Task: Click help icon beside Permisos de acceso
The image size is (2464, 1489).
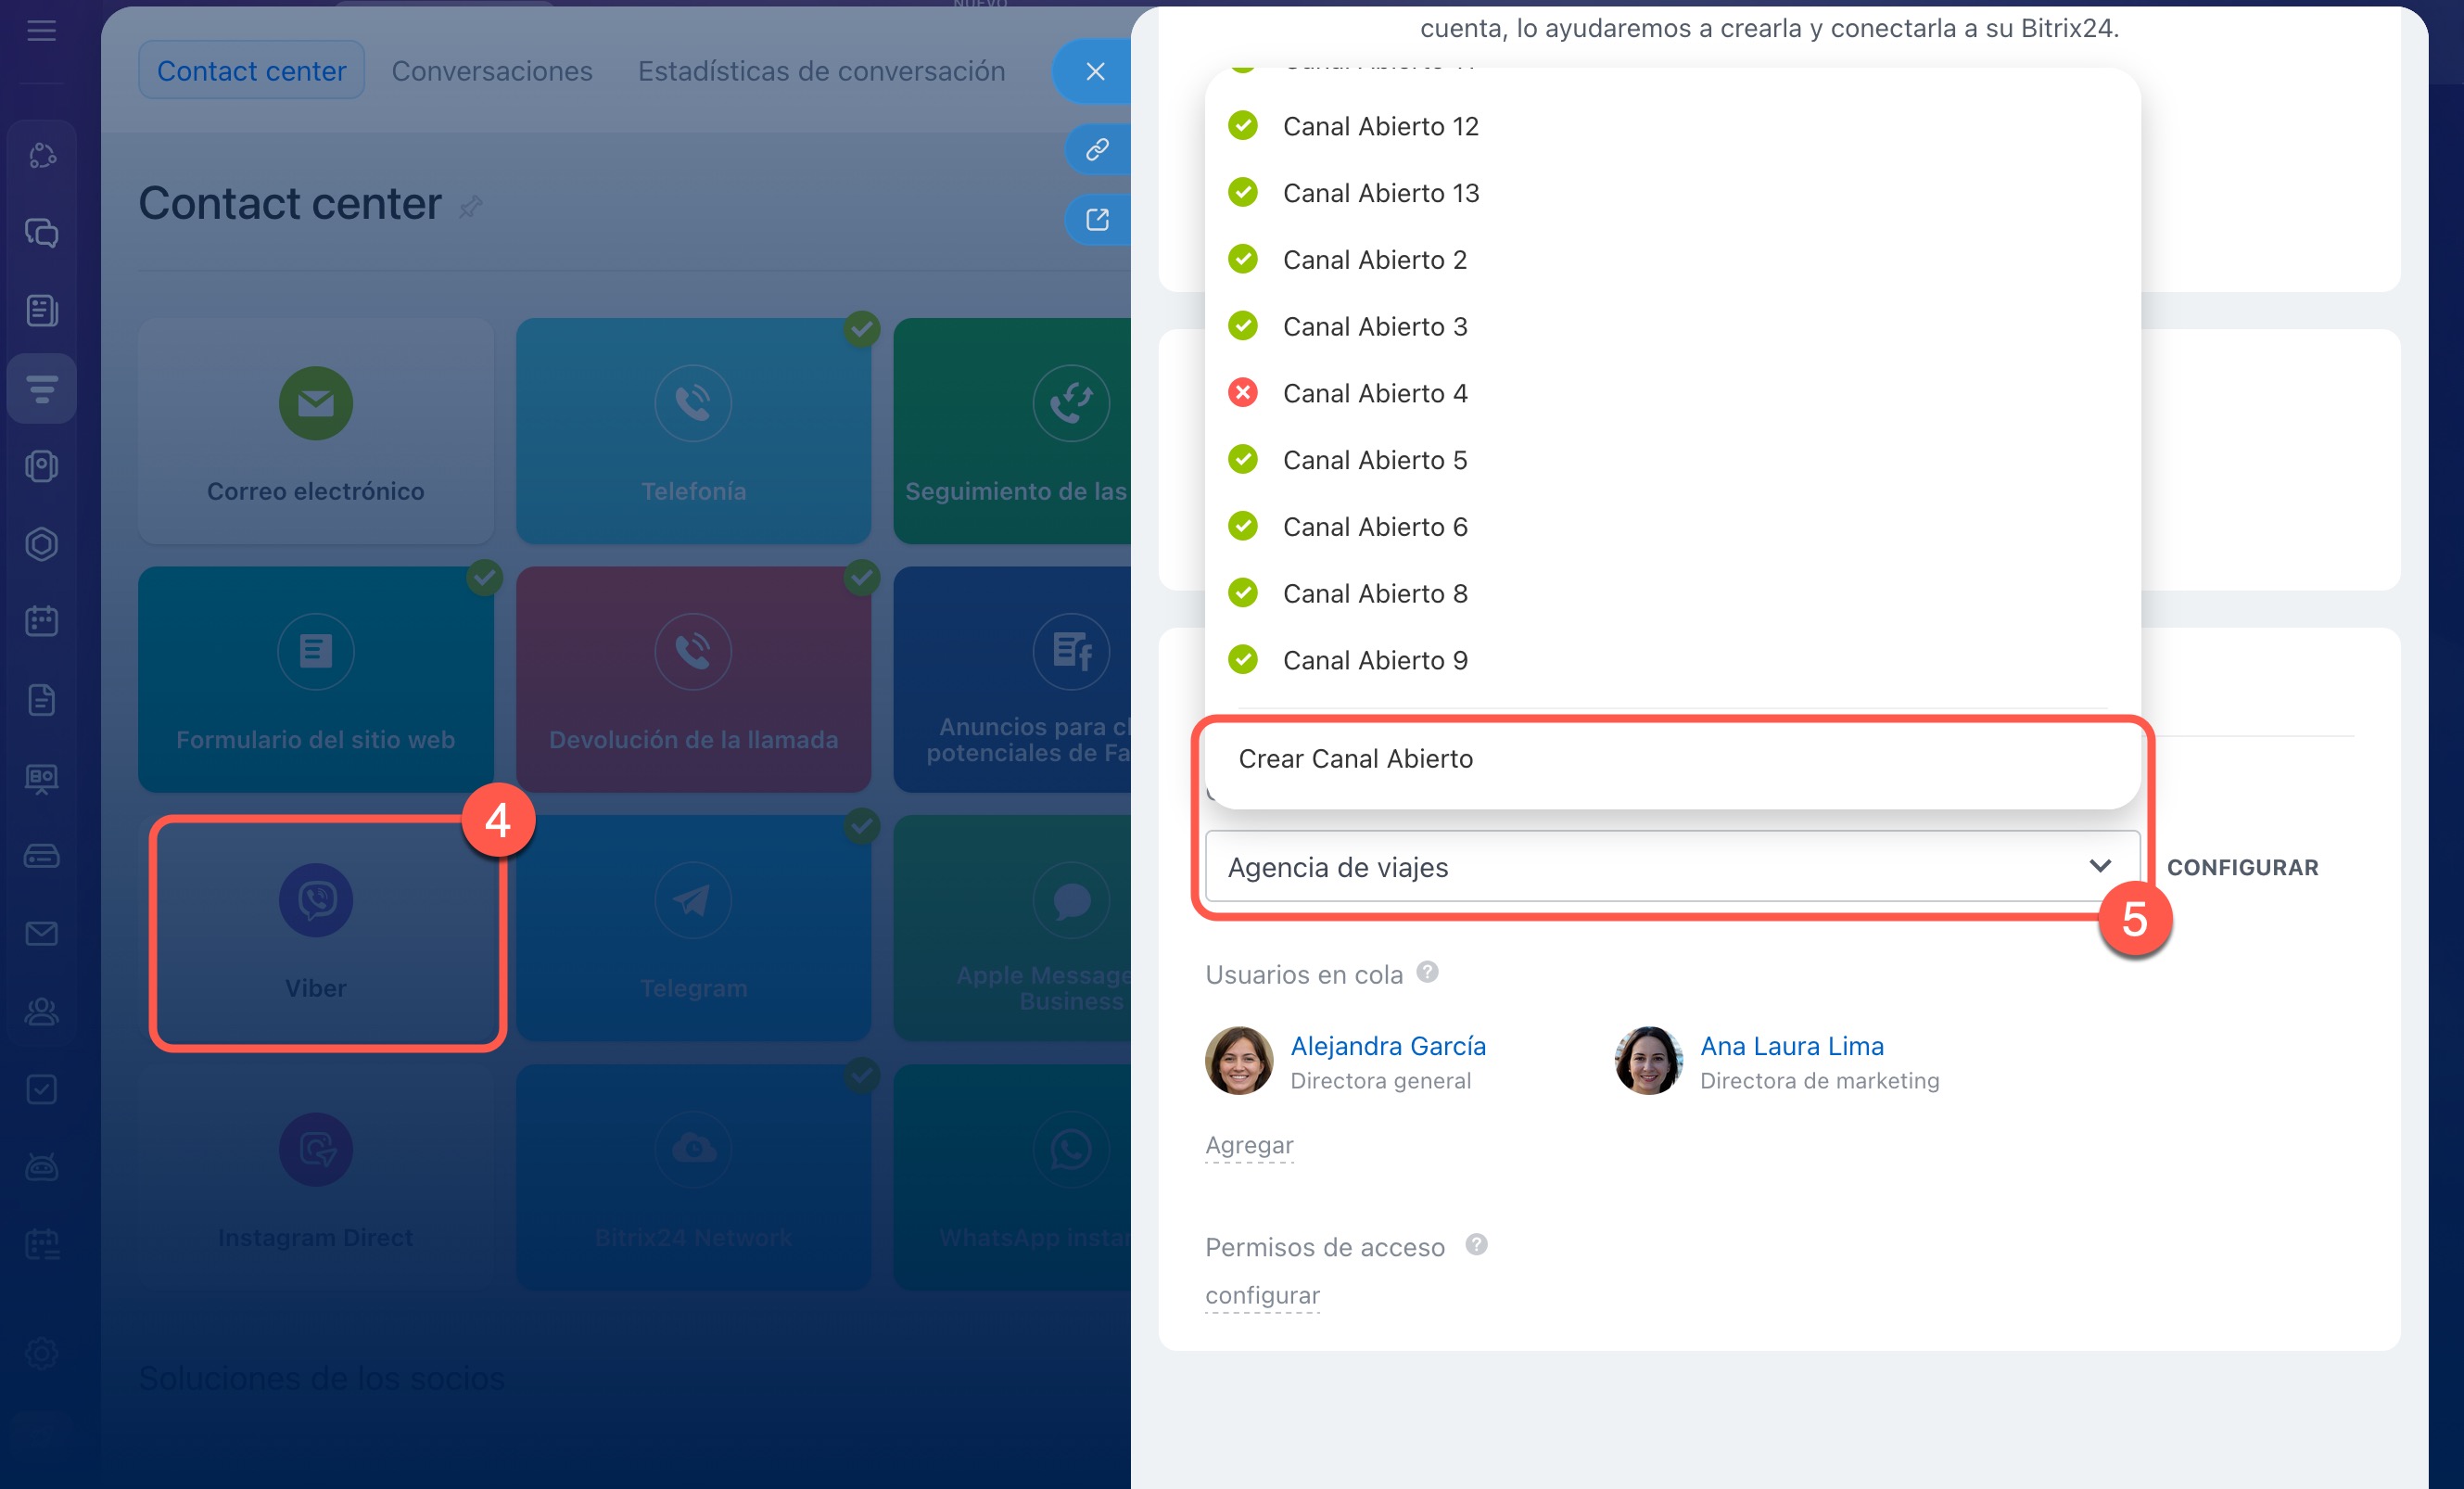Action: click(1476, 1245)
